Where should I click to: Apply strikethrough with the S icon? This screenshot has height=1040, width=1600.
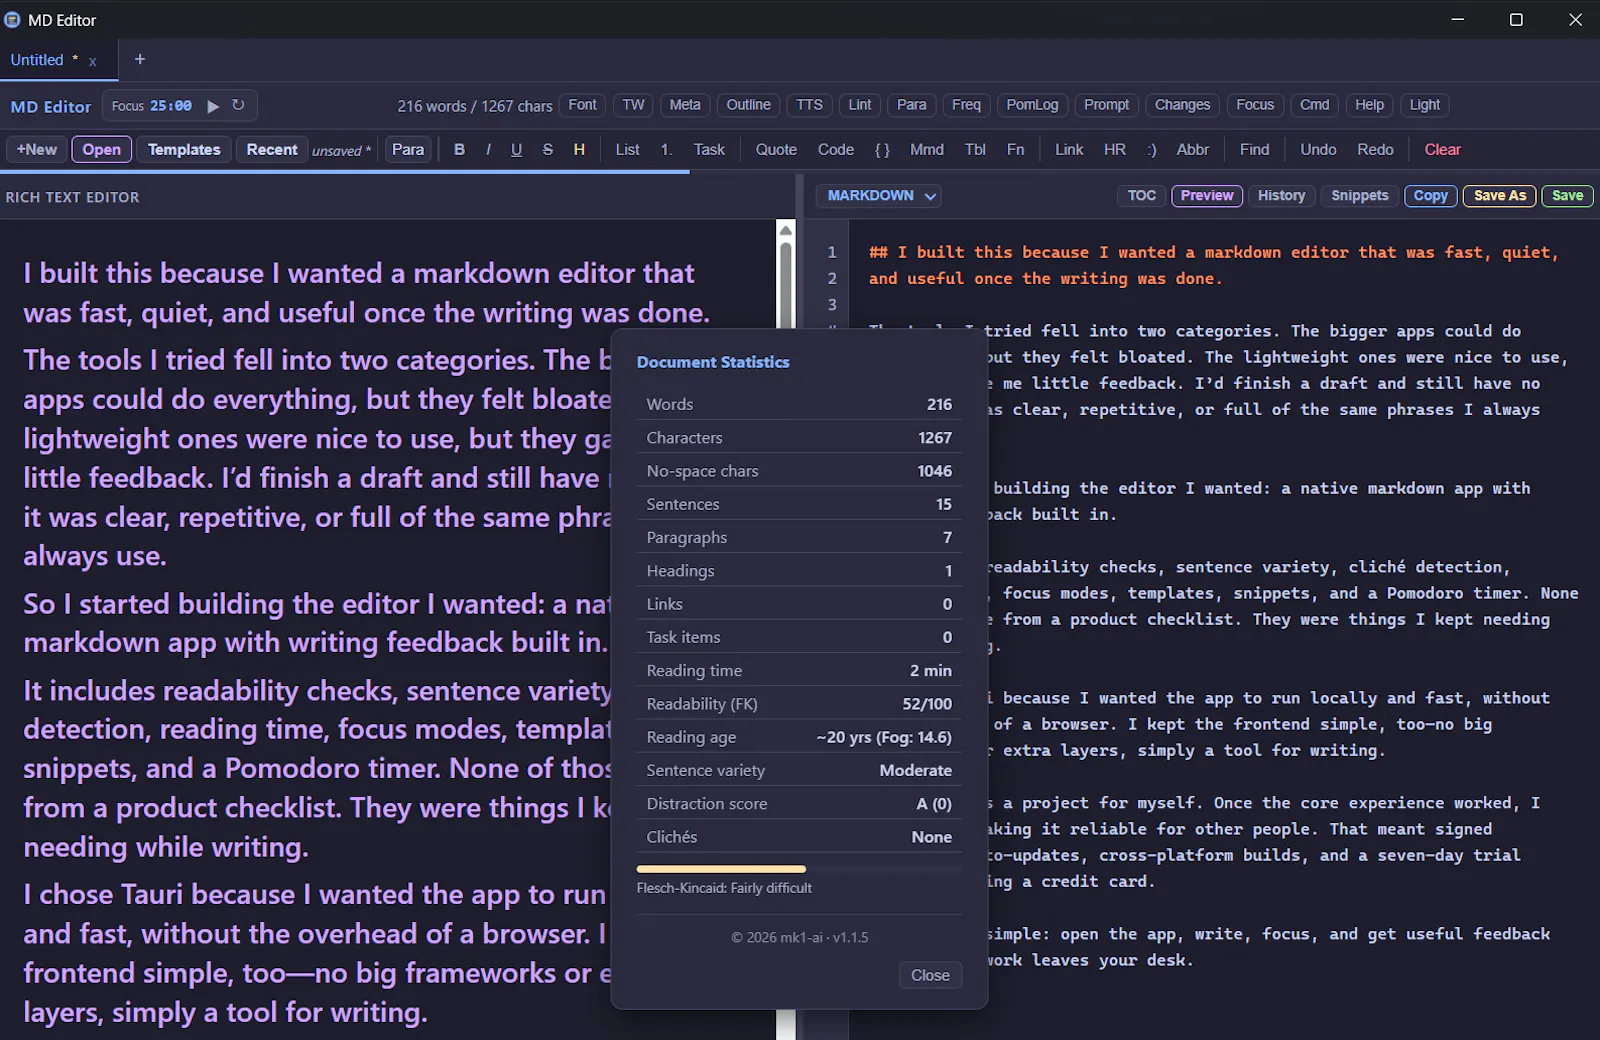[547, 149]
